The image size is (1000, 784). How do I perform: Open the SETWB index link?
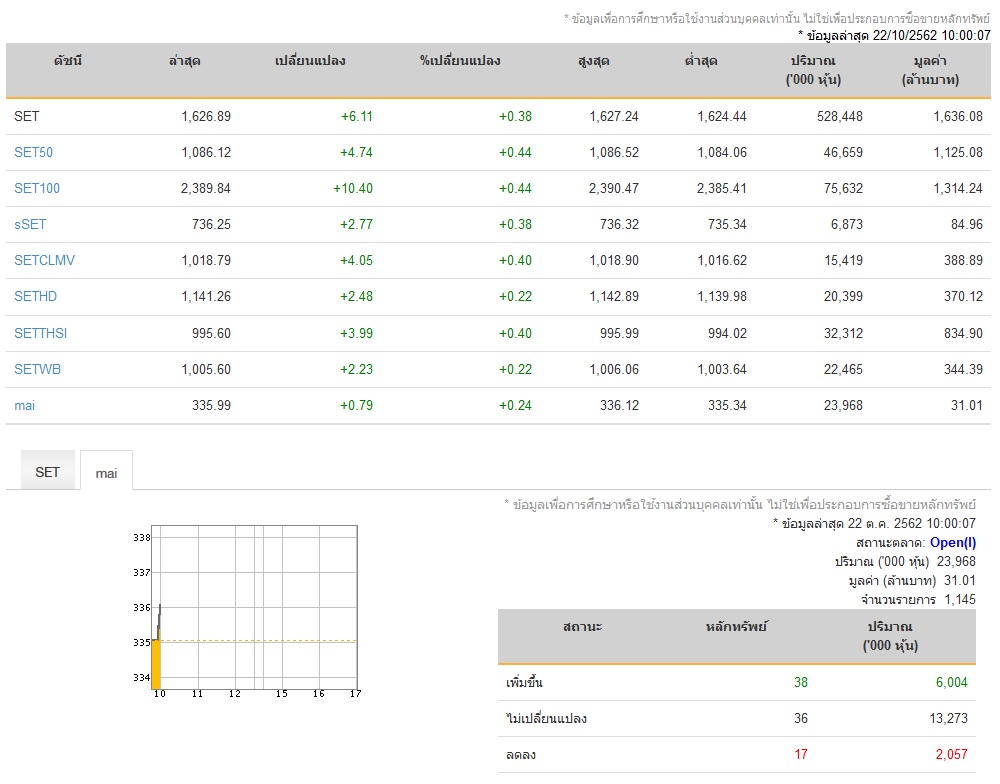pos(37,369)
